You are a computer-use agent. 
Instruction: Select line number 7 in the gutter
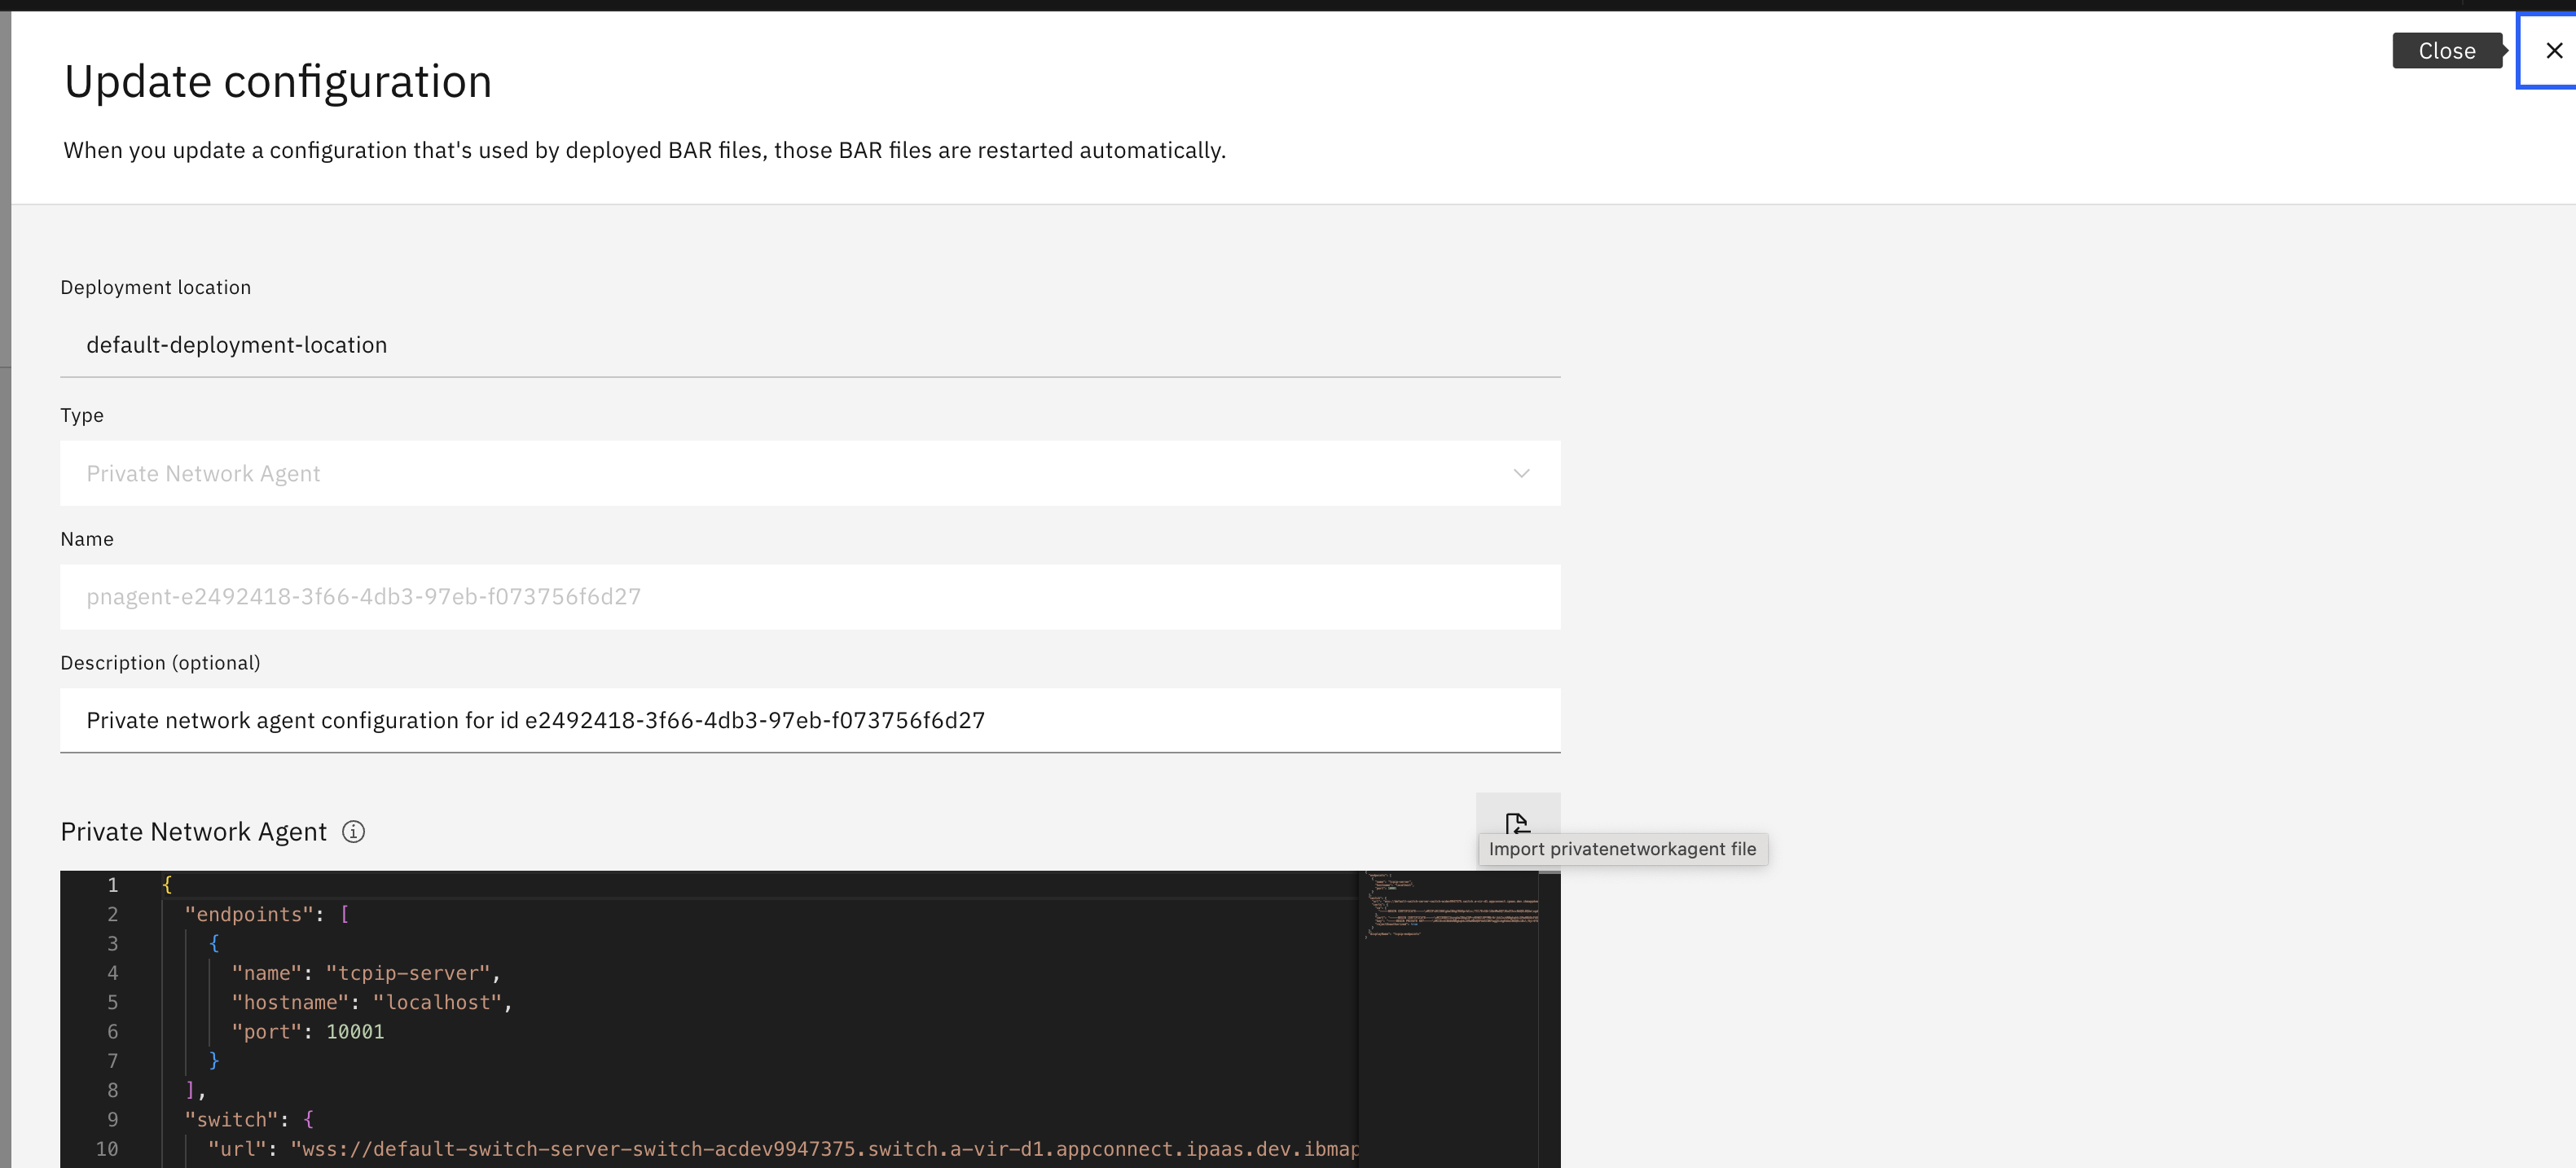113,1061
